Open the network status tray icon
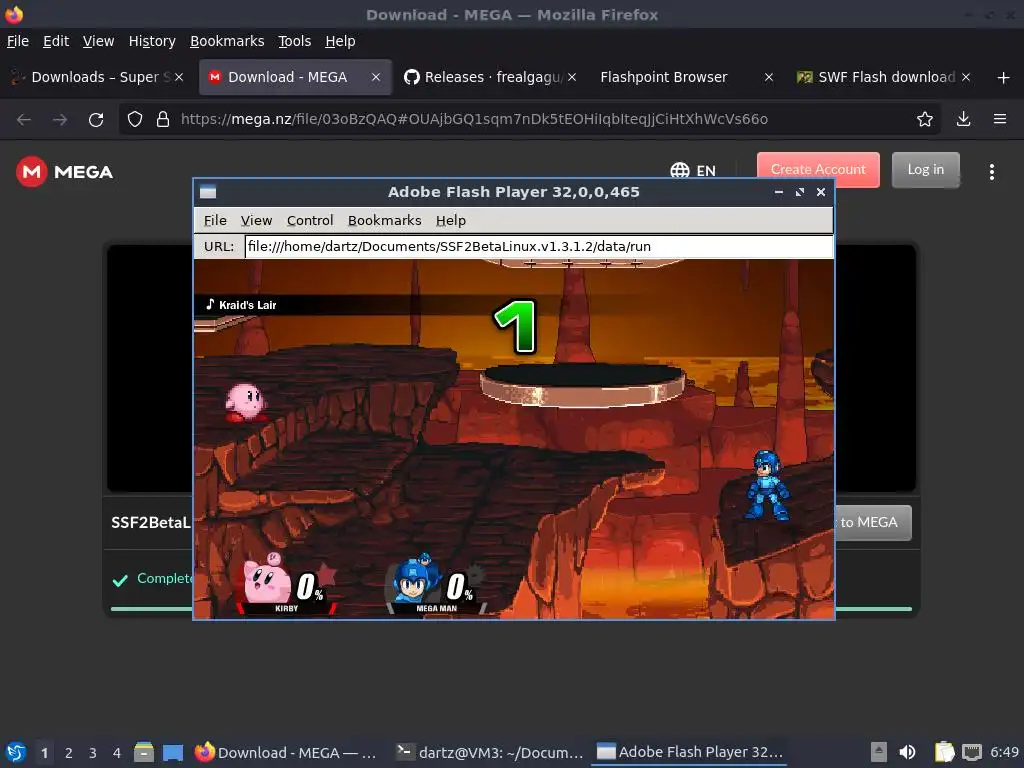This screenshot has height=768, width=1024. pyautogui.click(x=972, y=752)
